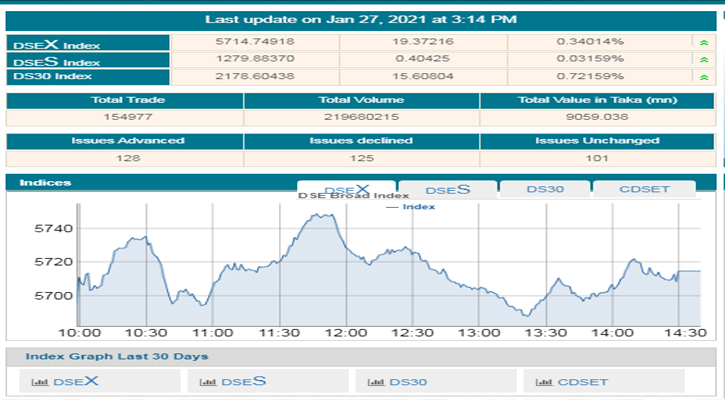Viewport: 725px width, 400px height.
Task: Click the Index Graph Last 30 Days heading
Action: 116,356
